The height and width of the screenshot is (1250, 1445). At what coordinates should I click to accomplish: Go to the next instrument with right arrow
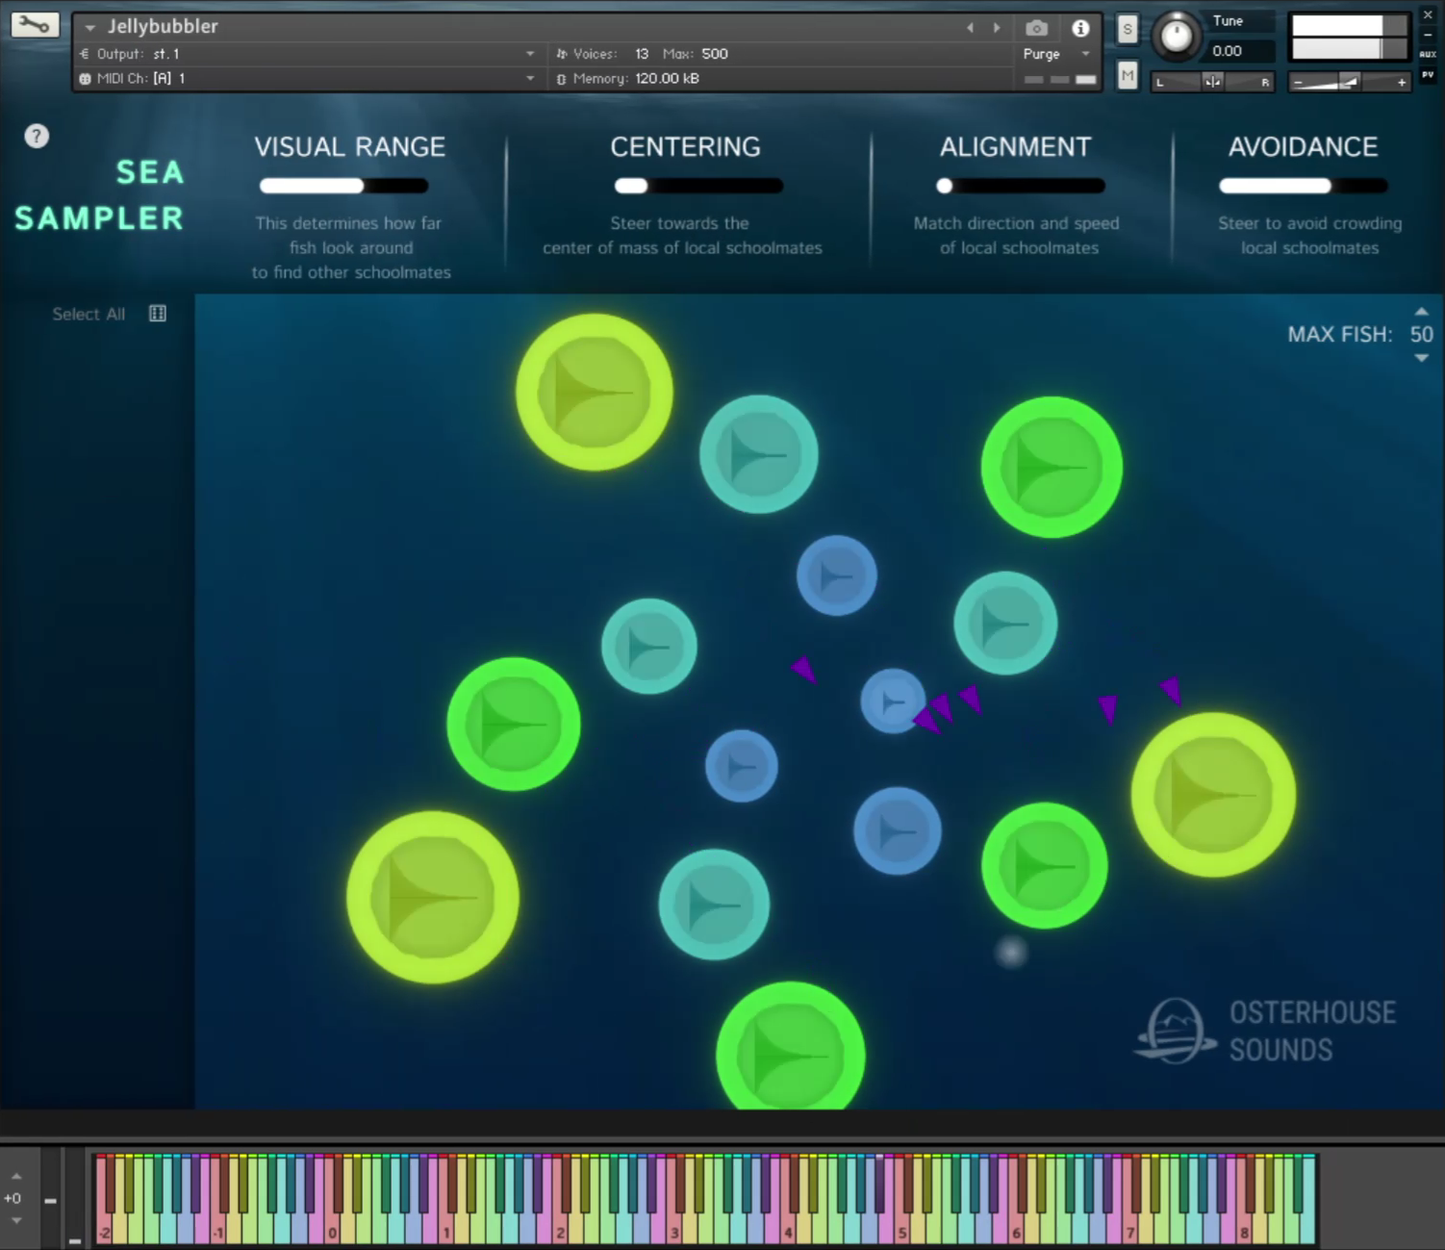point(996,28)
